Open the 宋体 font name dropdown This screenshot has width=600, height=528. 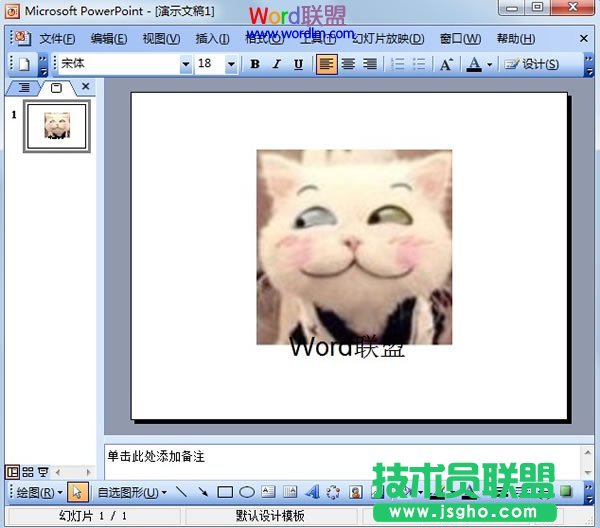coord(186,64)
